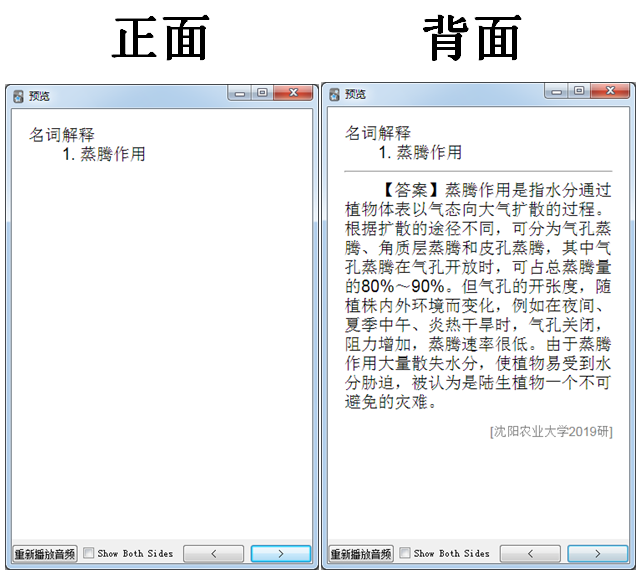Click the right window's 预览 title text
The width and height of the screenshot is (638, 571).
(355, 94)
